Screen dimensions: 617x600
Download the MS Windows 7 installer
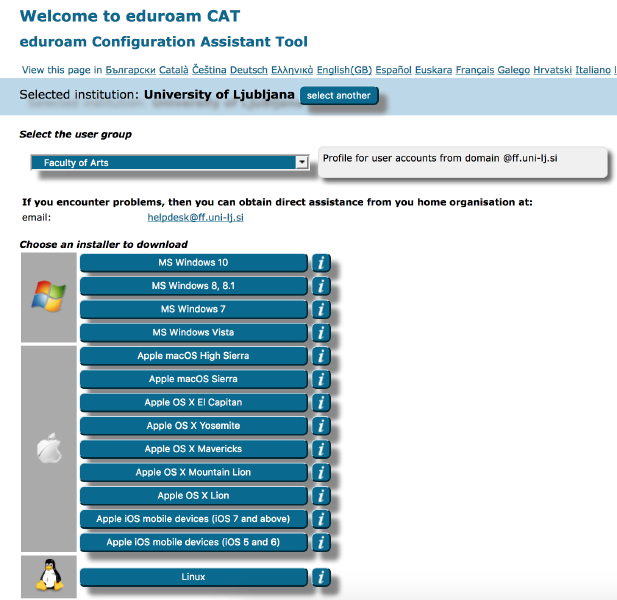(193, 309)
